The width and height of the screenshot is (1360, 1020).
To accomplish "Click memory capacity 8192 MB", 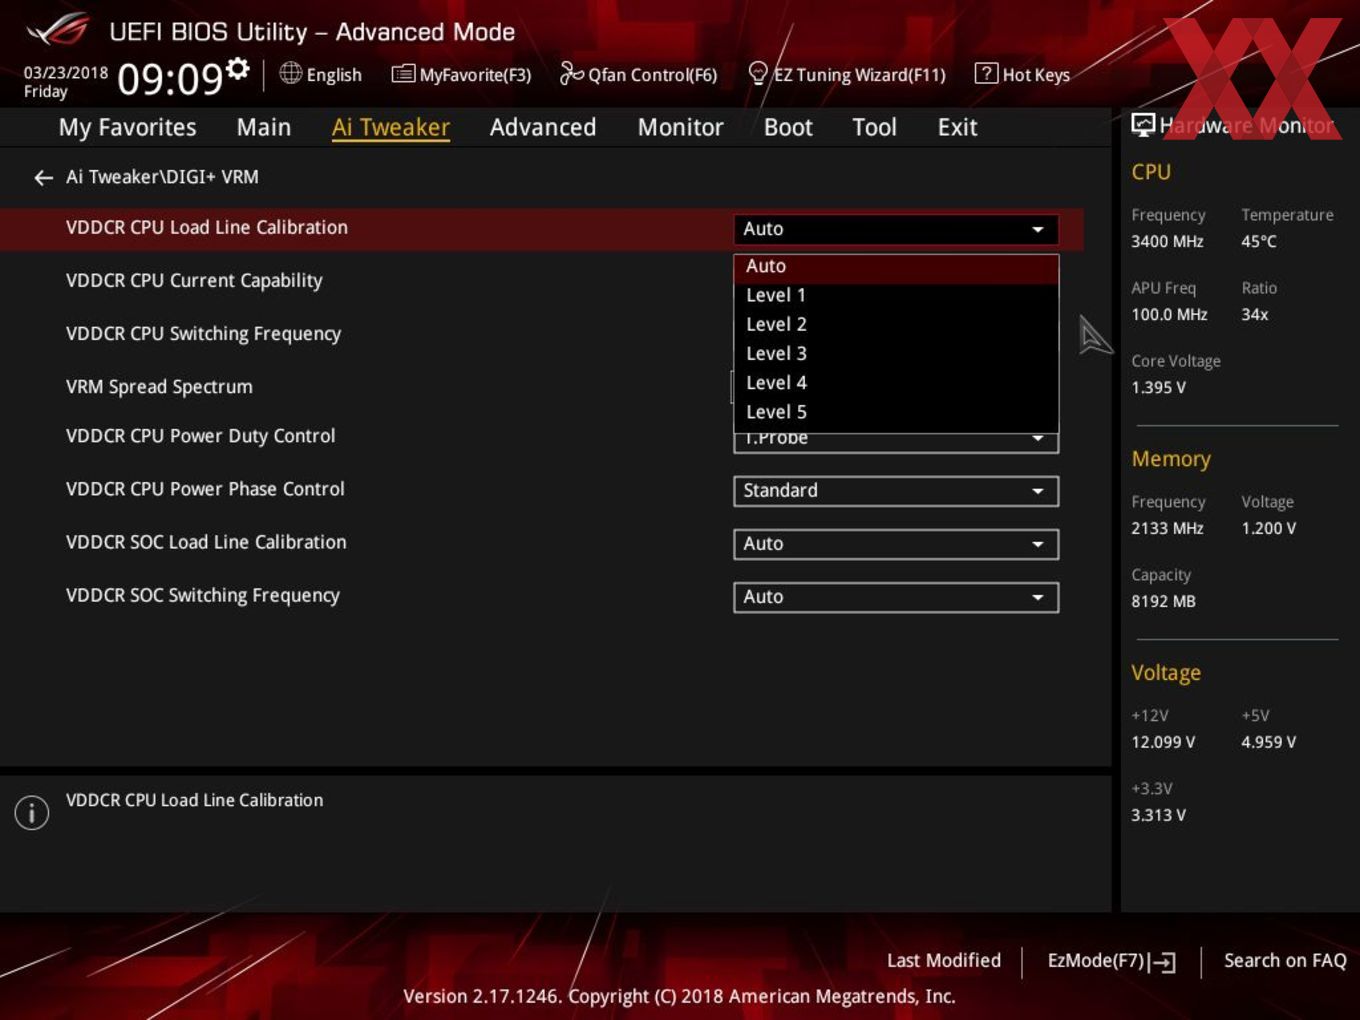I will (1163, 601).
